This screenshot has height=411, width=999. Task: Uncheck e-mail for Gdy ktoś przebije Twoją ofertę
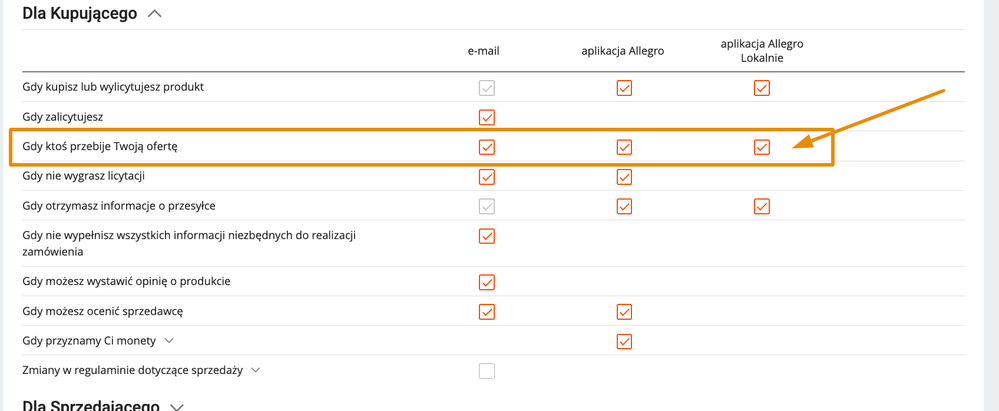487,147
